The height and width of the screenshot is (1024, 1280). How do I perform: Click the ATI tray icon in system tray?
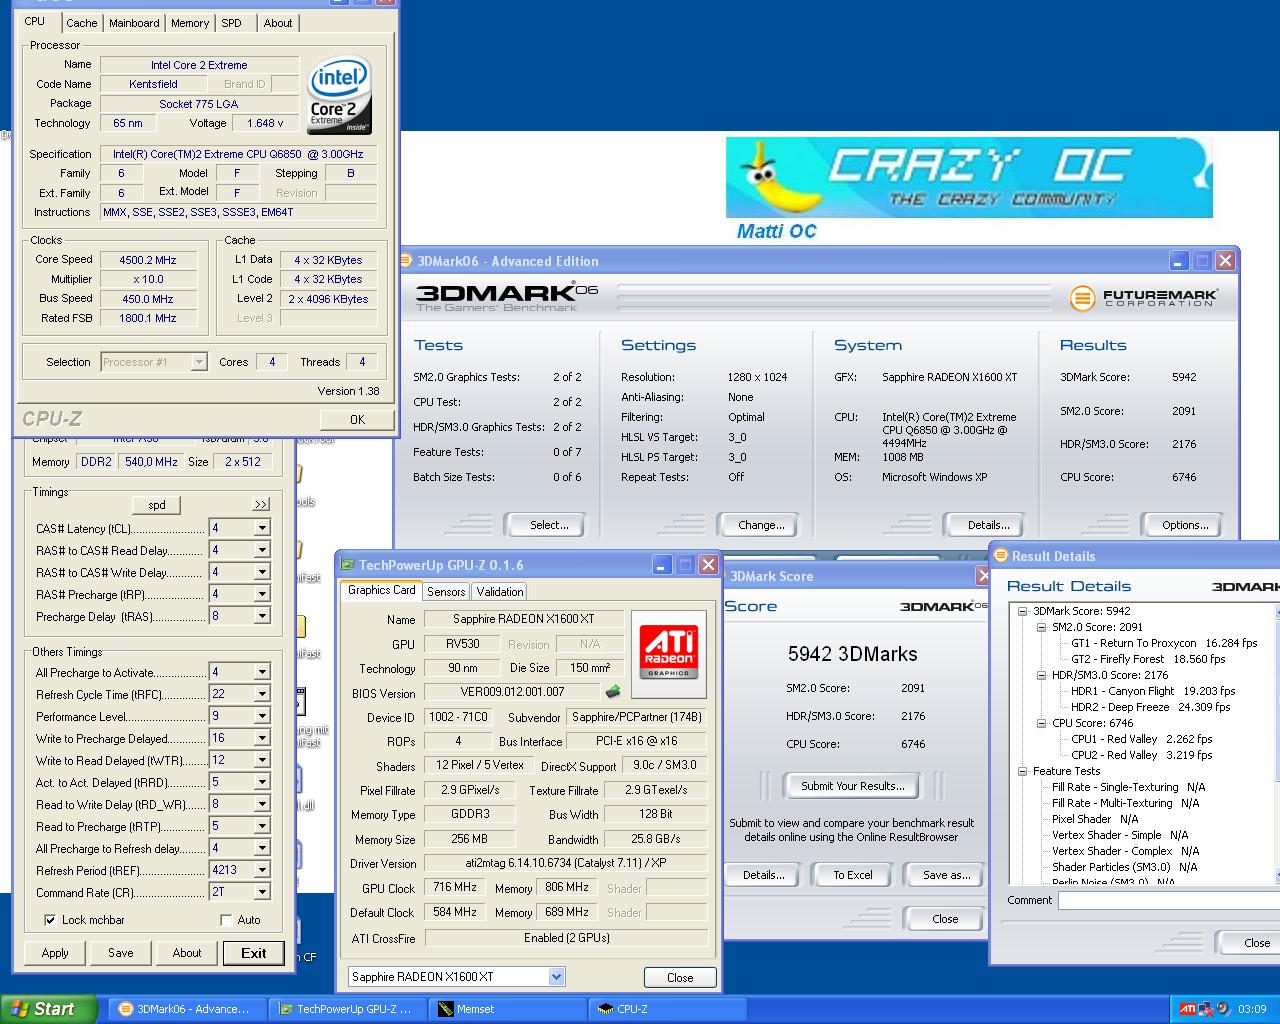click(x=1187, y=1009)
